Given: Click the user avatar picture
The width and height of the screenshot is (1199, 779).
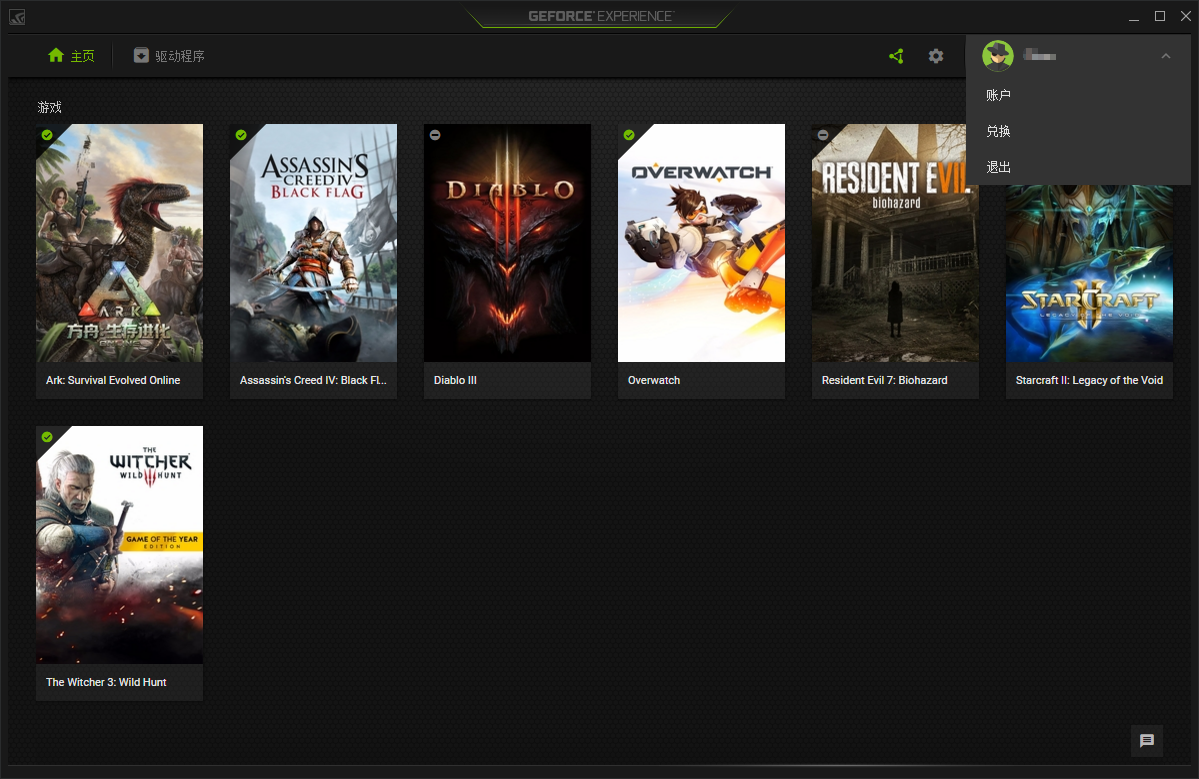Looking at the screenshot, I should [998, 56].
